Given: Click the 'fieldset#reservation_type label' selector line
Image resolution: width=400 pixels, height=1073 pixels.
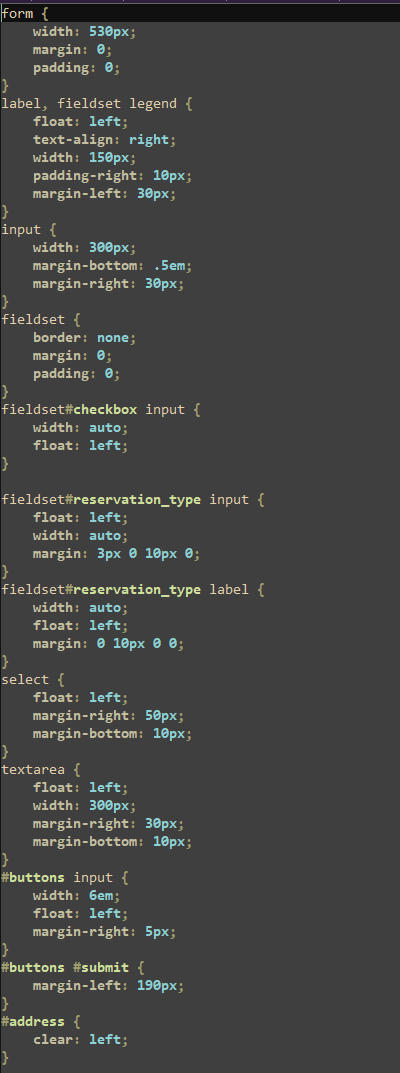Looking at the screenshot, I should click(125, 590).
